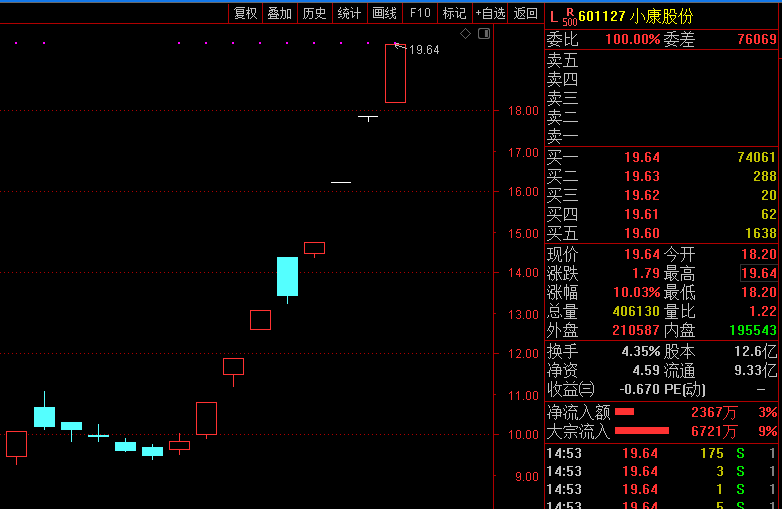Open the 历史 history view
Image resolution: width=782 pixels, height=509 pixels.
(x=315, y=13)
